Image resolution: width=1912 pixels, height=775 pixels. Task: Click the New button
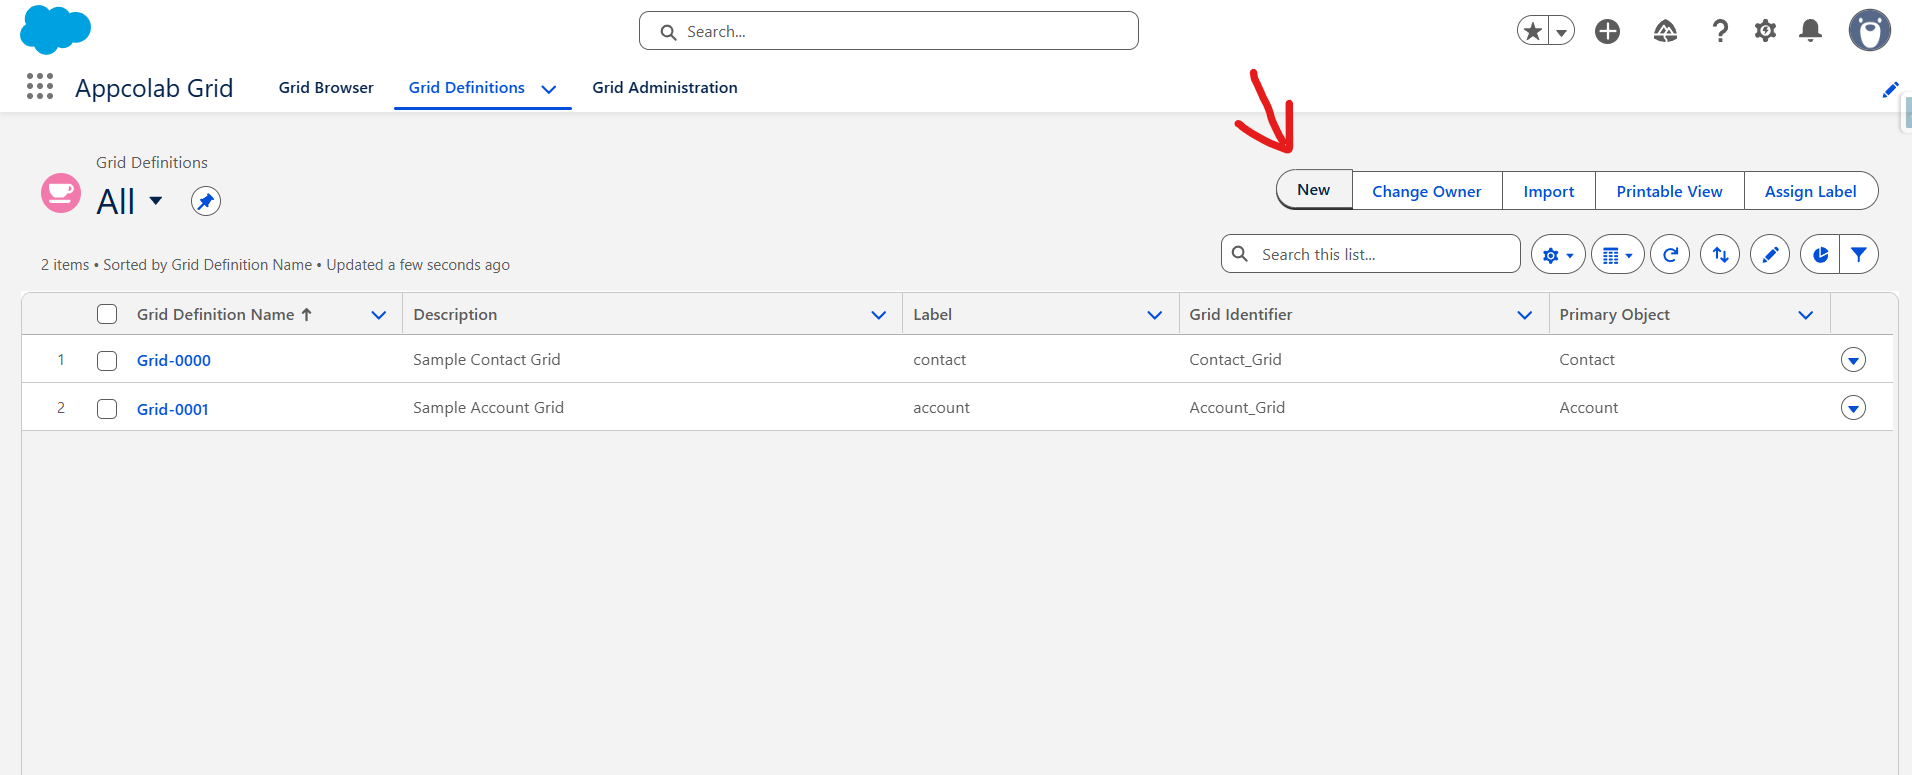(x=1314, y=190)
